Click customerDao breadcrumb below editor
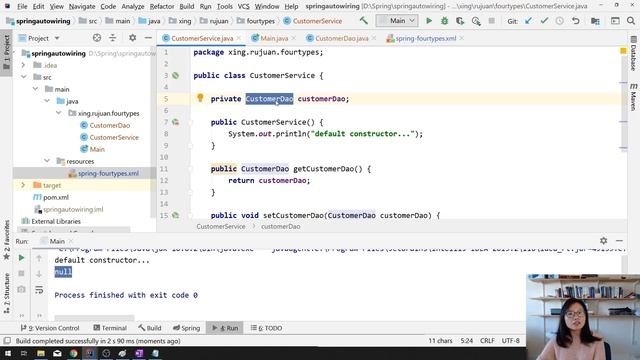The image size is (640, 360). pyautogui.click(x=280, y=226)
